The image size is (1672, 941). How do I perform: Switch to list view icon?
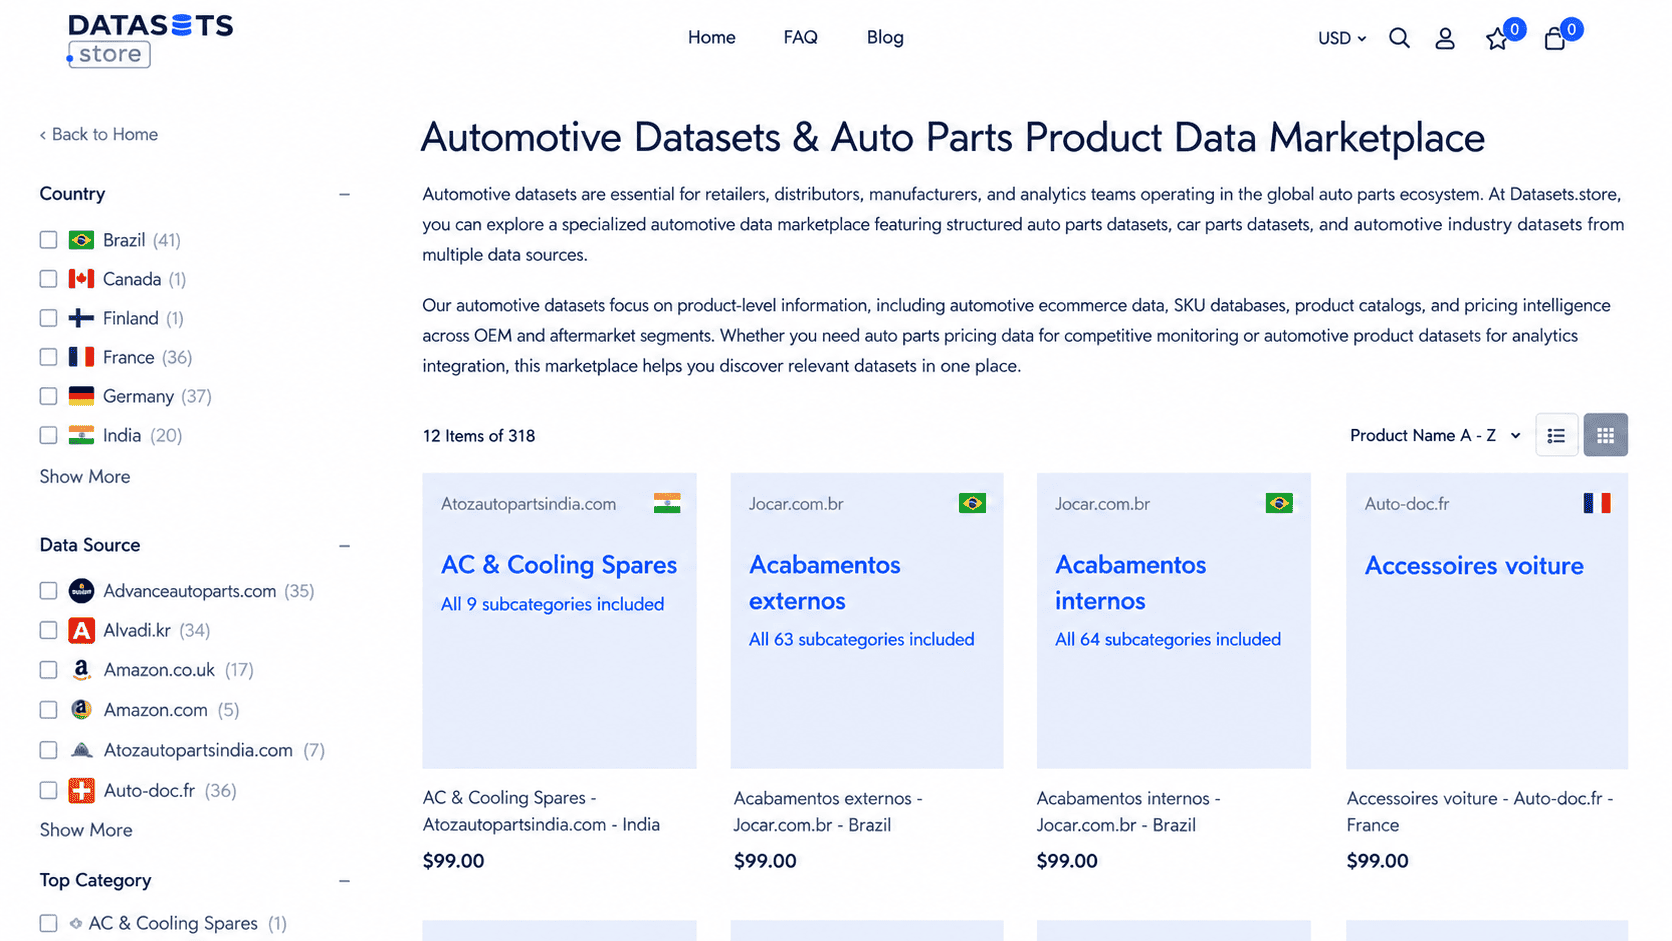point(1556,435)
